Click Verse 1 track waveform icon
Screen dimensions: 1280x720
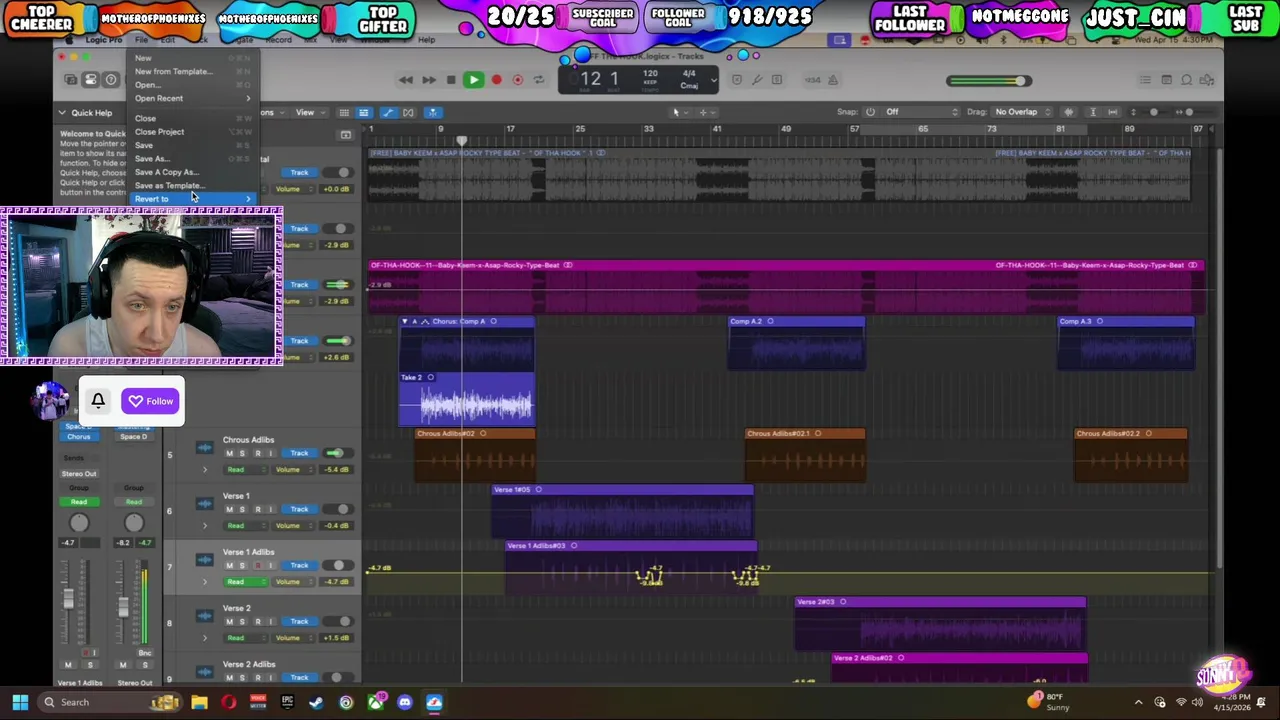(x=205, y=503)
